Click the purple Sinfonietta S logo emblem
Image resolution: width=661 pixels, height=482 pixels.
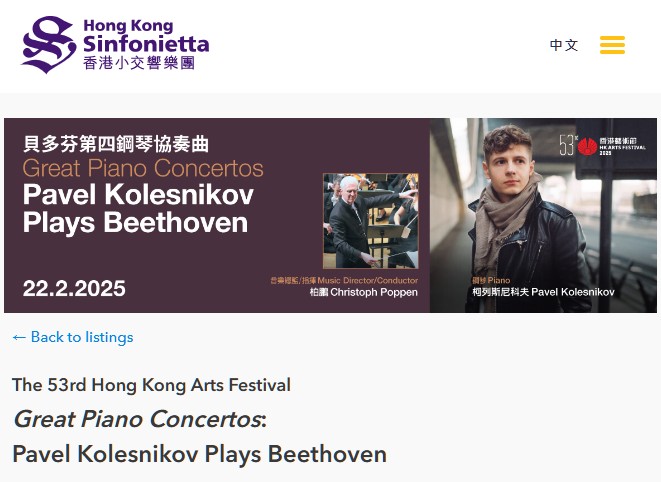(48, 44)
